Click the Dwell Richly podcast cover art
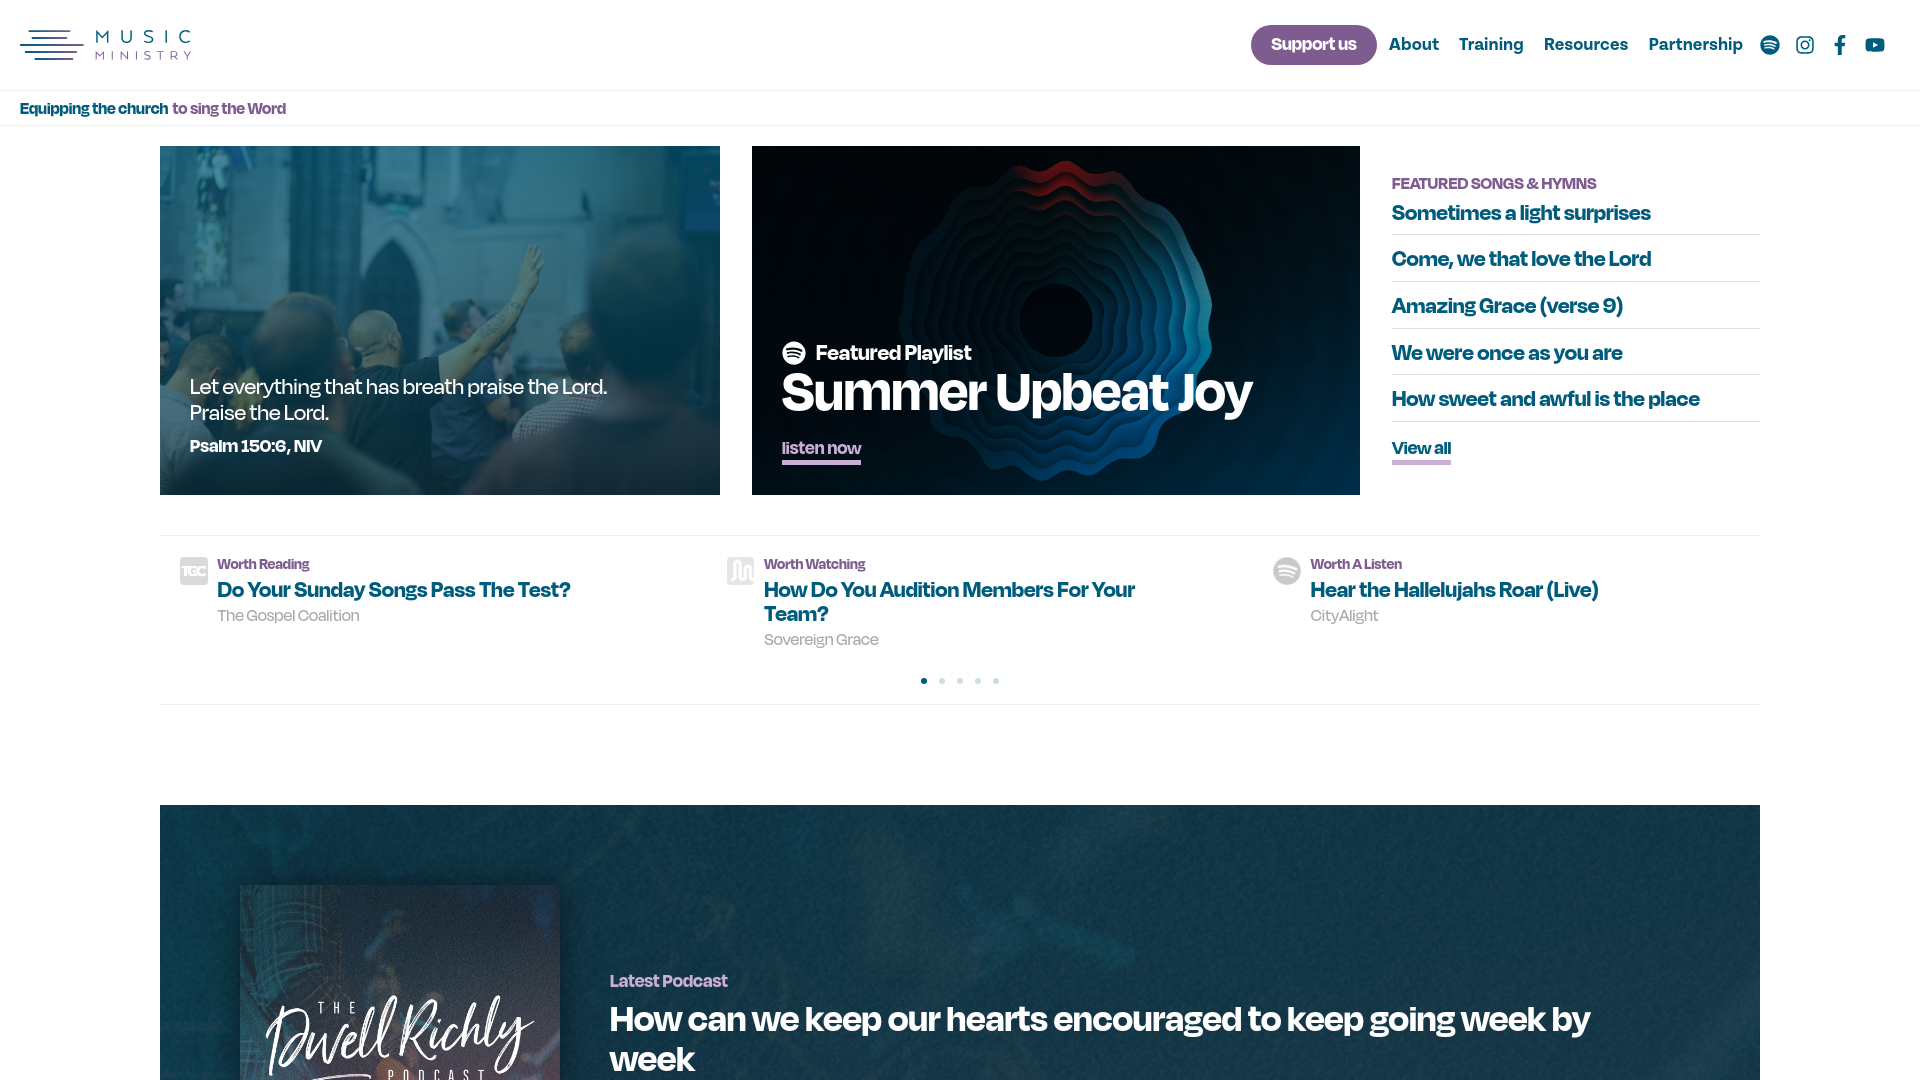Image resolution: width=1920 pixels, height=1080 pixels. 400,982
